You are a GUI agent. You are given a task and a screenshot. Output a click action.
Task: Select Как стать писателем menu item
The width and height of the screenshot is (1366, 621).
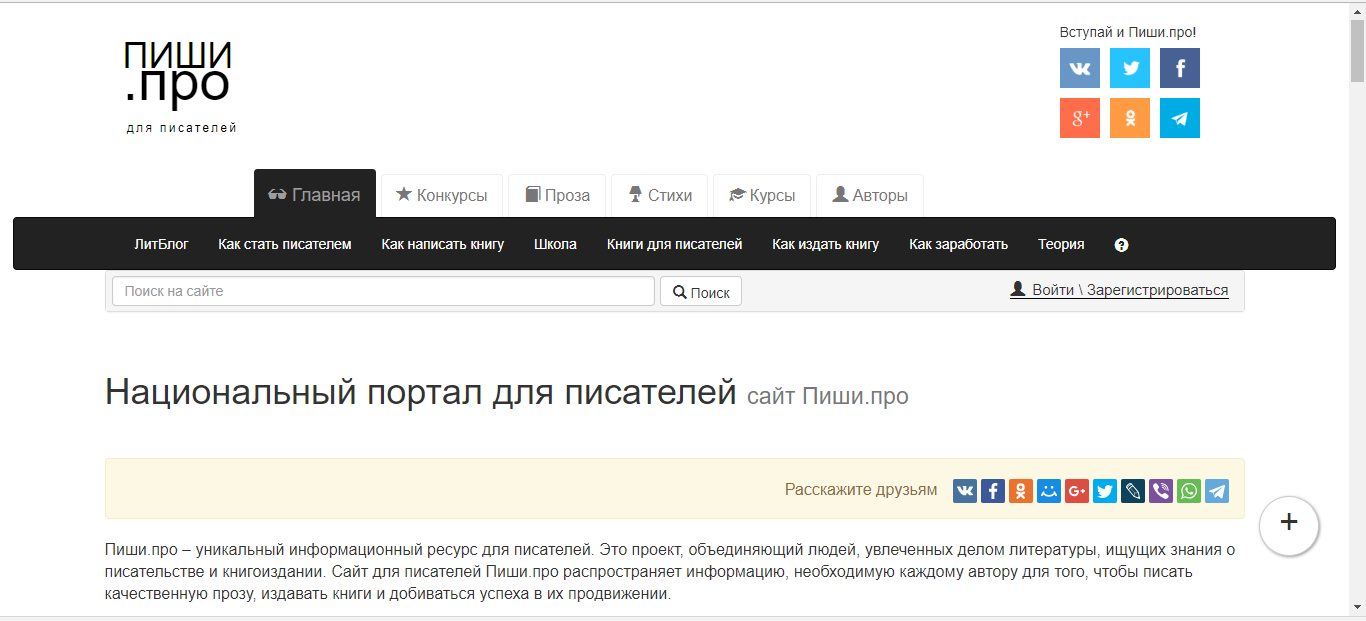click(285, 244)
